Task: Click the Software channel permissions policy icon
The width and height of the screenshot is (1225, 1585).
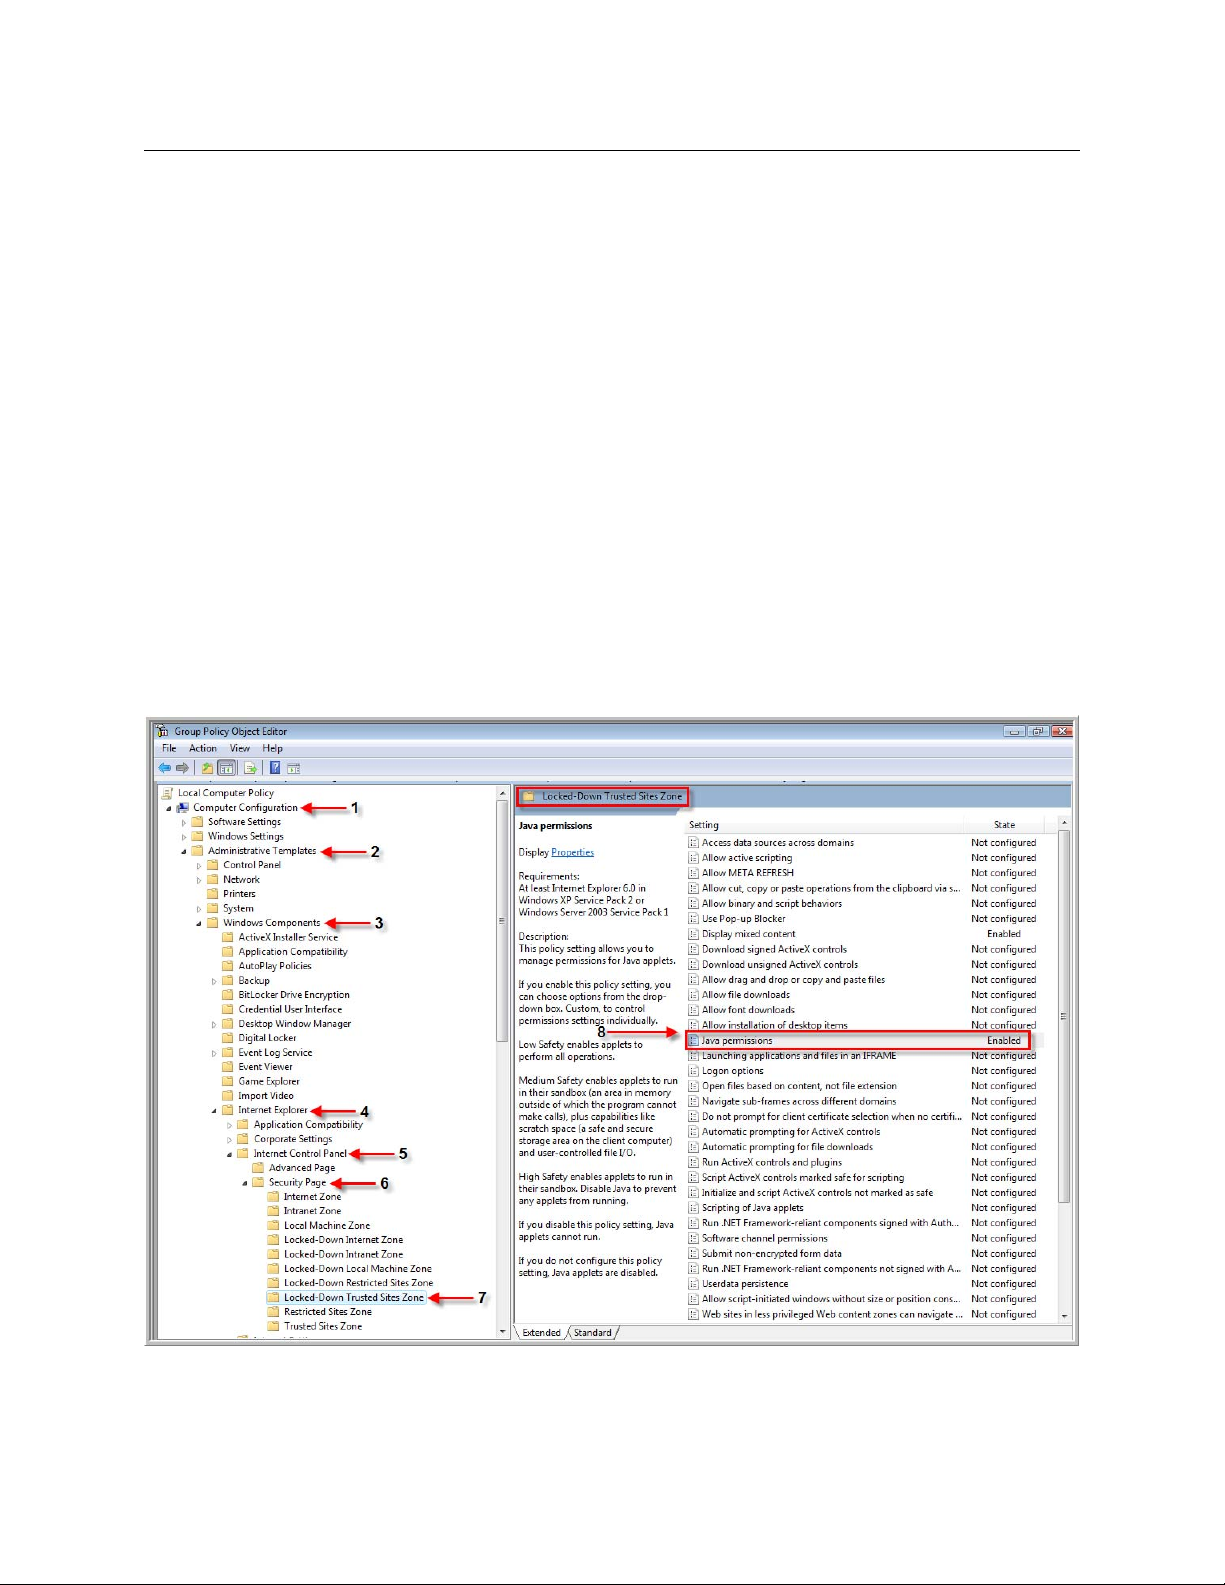Action: click(x=693, y=1238)
